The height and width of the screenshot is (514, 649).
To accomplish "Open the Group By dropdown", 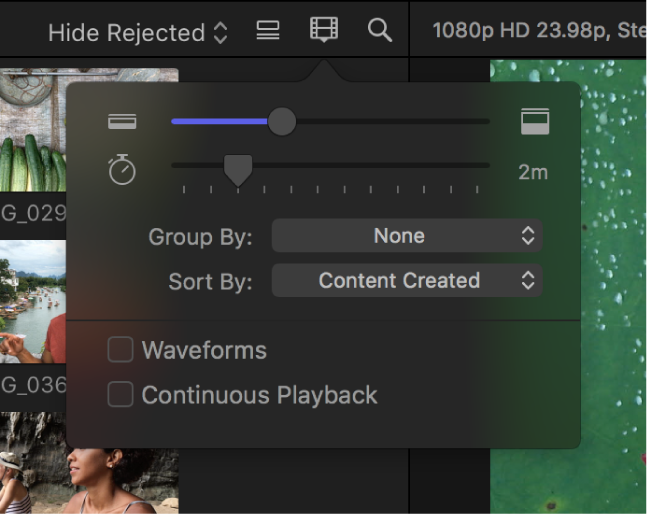I will [x=407, y=236].
